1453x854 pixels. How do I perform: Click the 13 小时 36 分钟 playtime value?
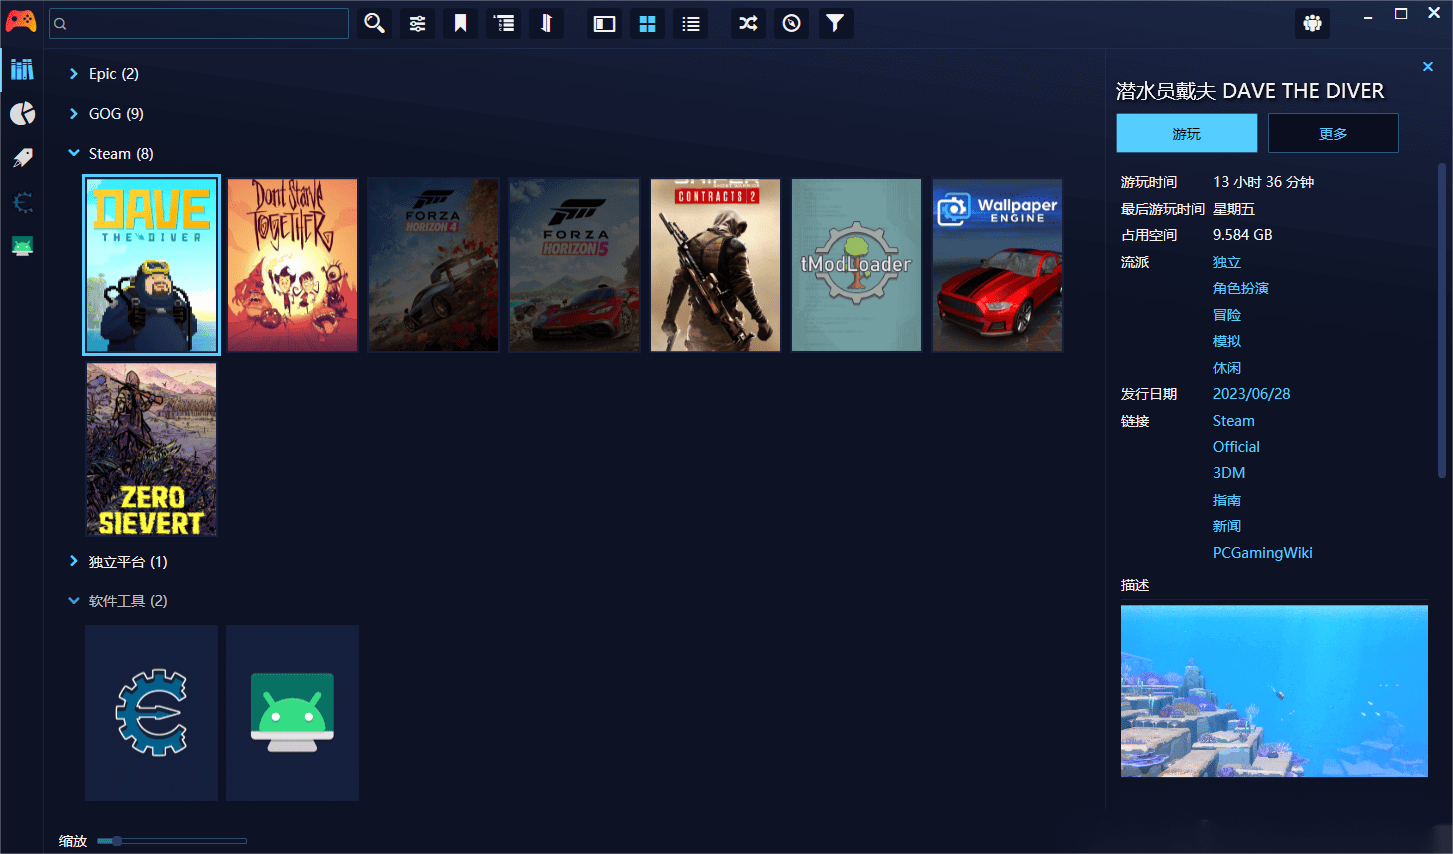pyautogui.click(x=1264, y=182)
